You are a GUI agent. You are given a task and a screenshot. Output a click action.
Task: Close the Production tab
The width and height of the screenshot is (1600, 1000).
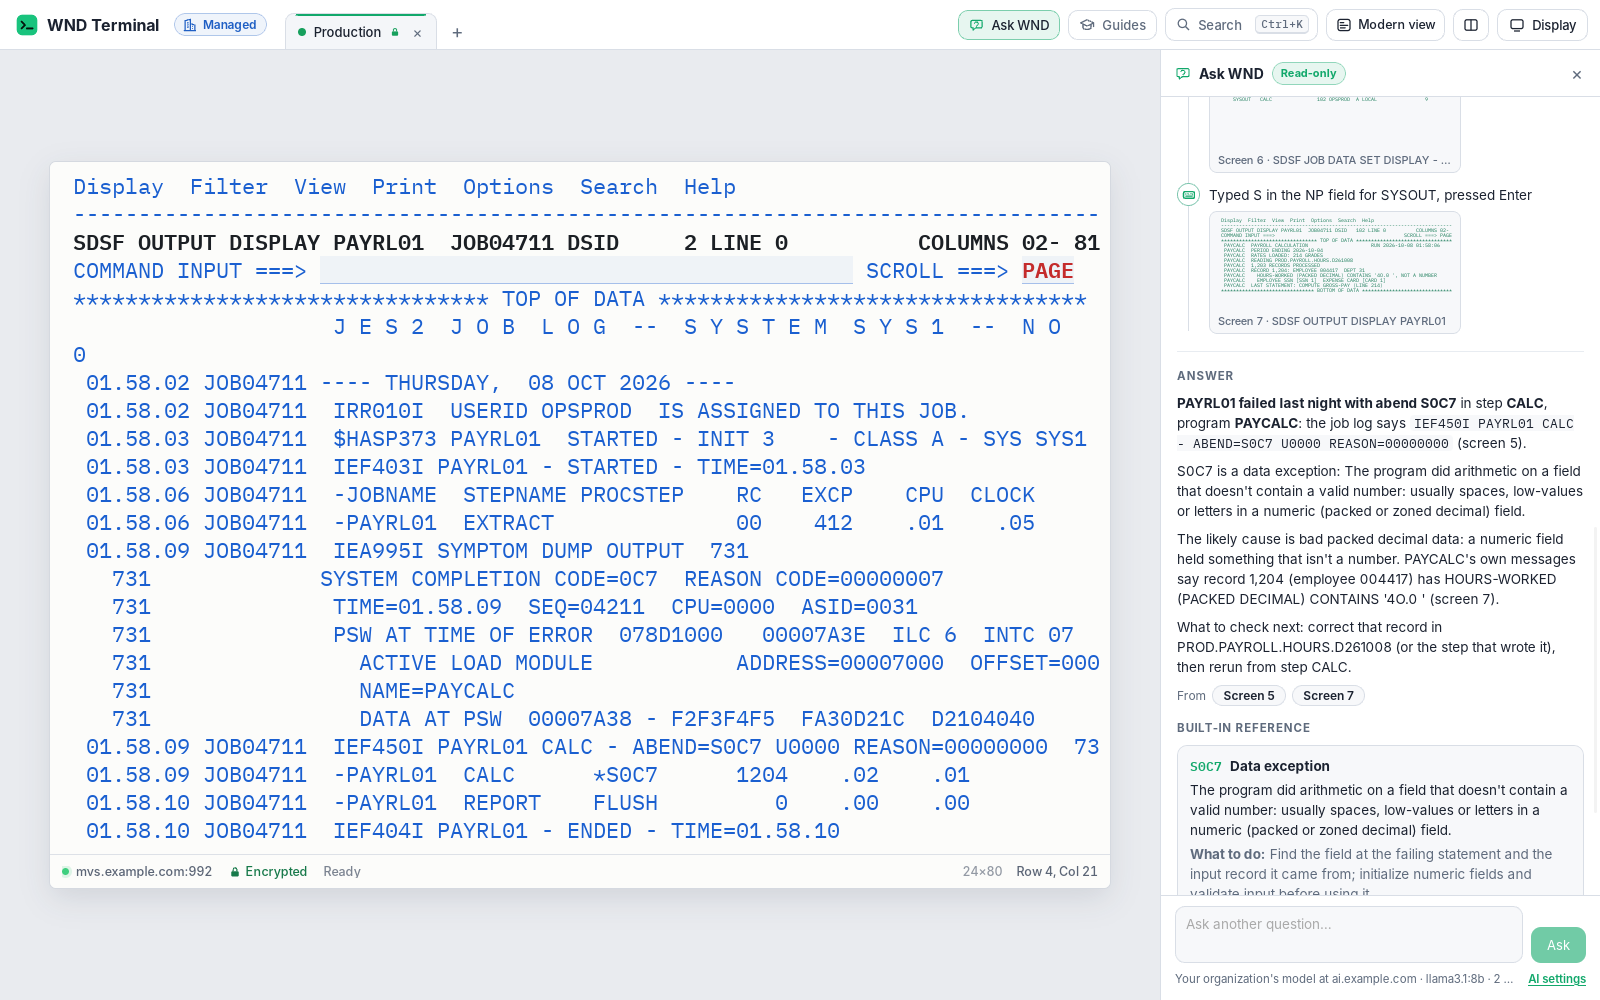tap(417, 33)
